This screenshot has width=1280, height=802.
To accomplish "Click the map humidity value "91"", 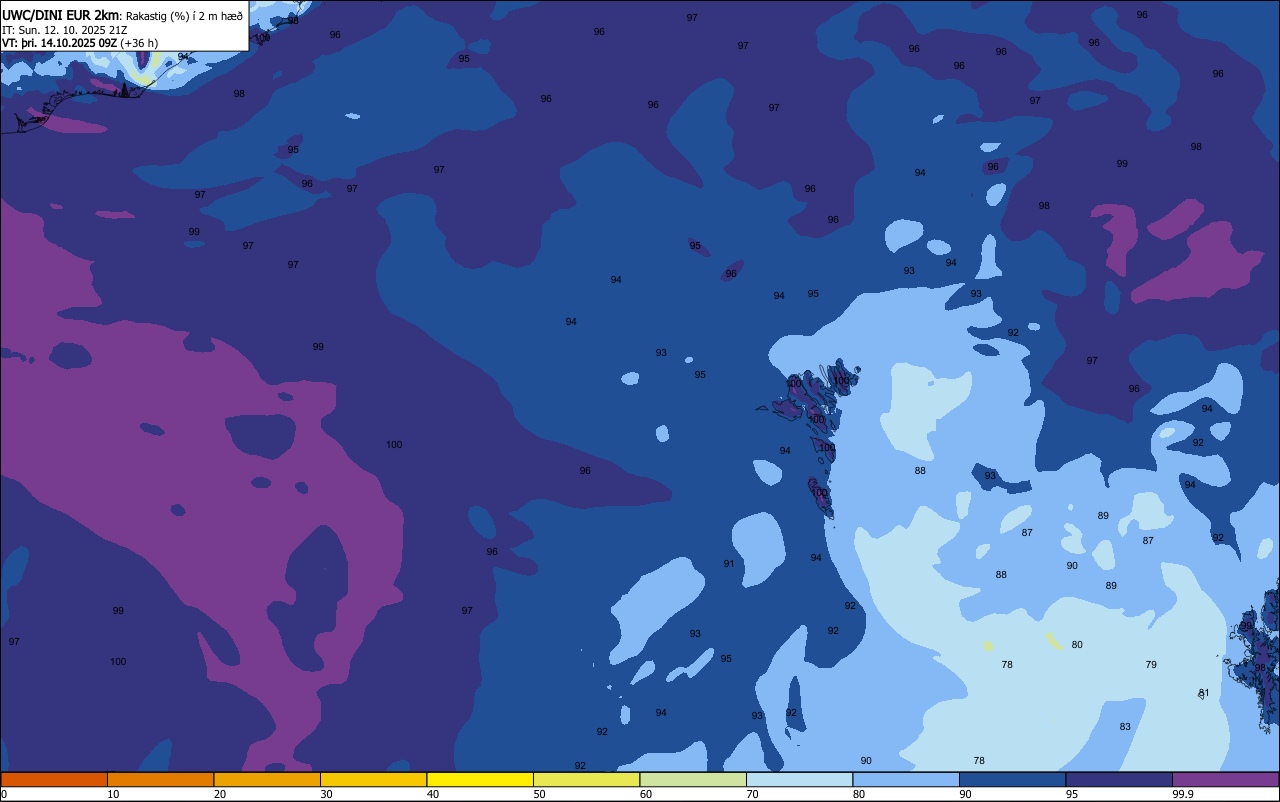I will point(729,564).
